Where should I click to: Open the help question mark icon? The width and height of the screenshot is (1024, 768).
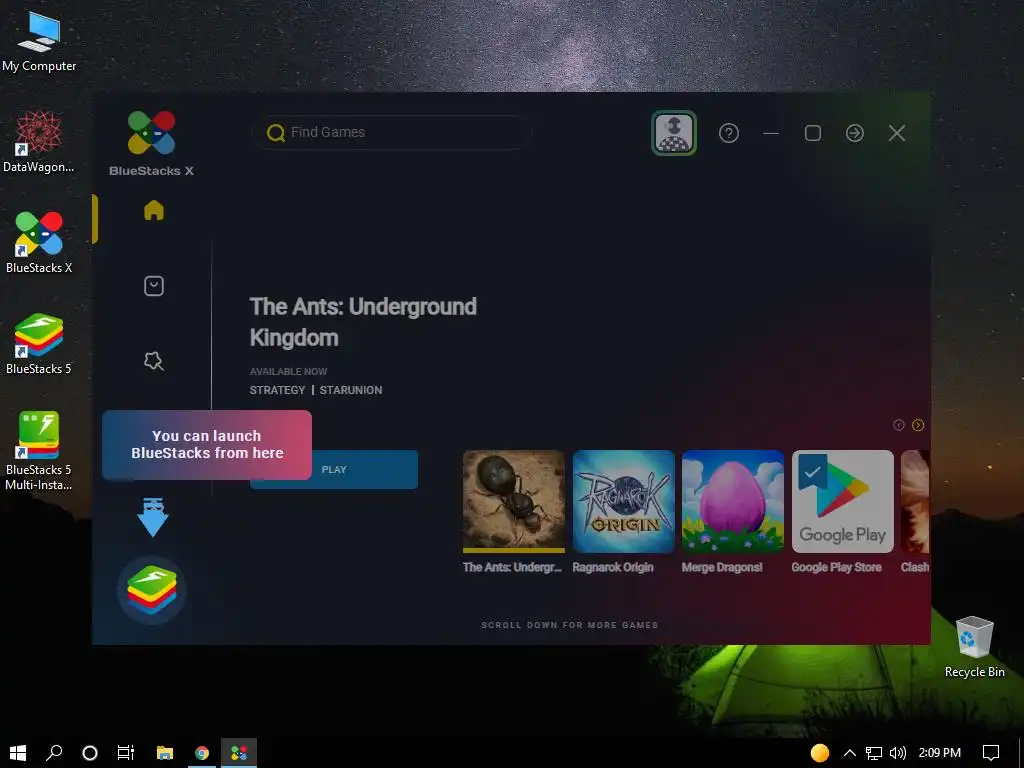tap(729, 133)
